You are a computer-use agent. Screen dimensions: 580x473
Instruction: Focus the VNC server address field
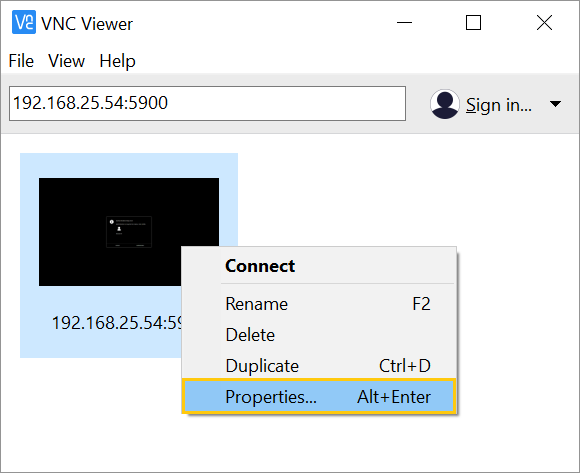207,104
